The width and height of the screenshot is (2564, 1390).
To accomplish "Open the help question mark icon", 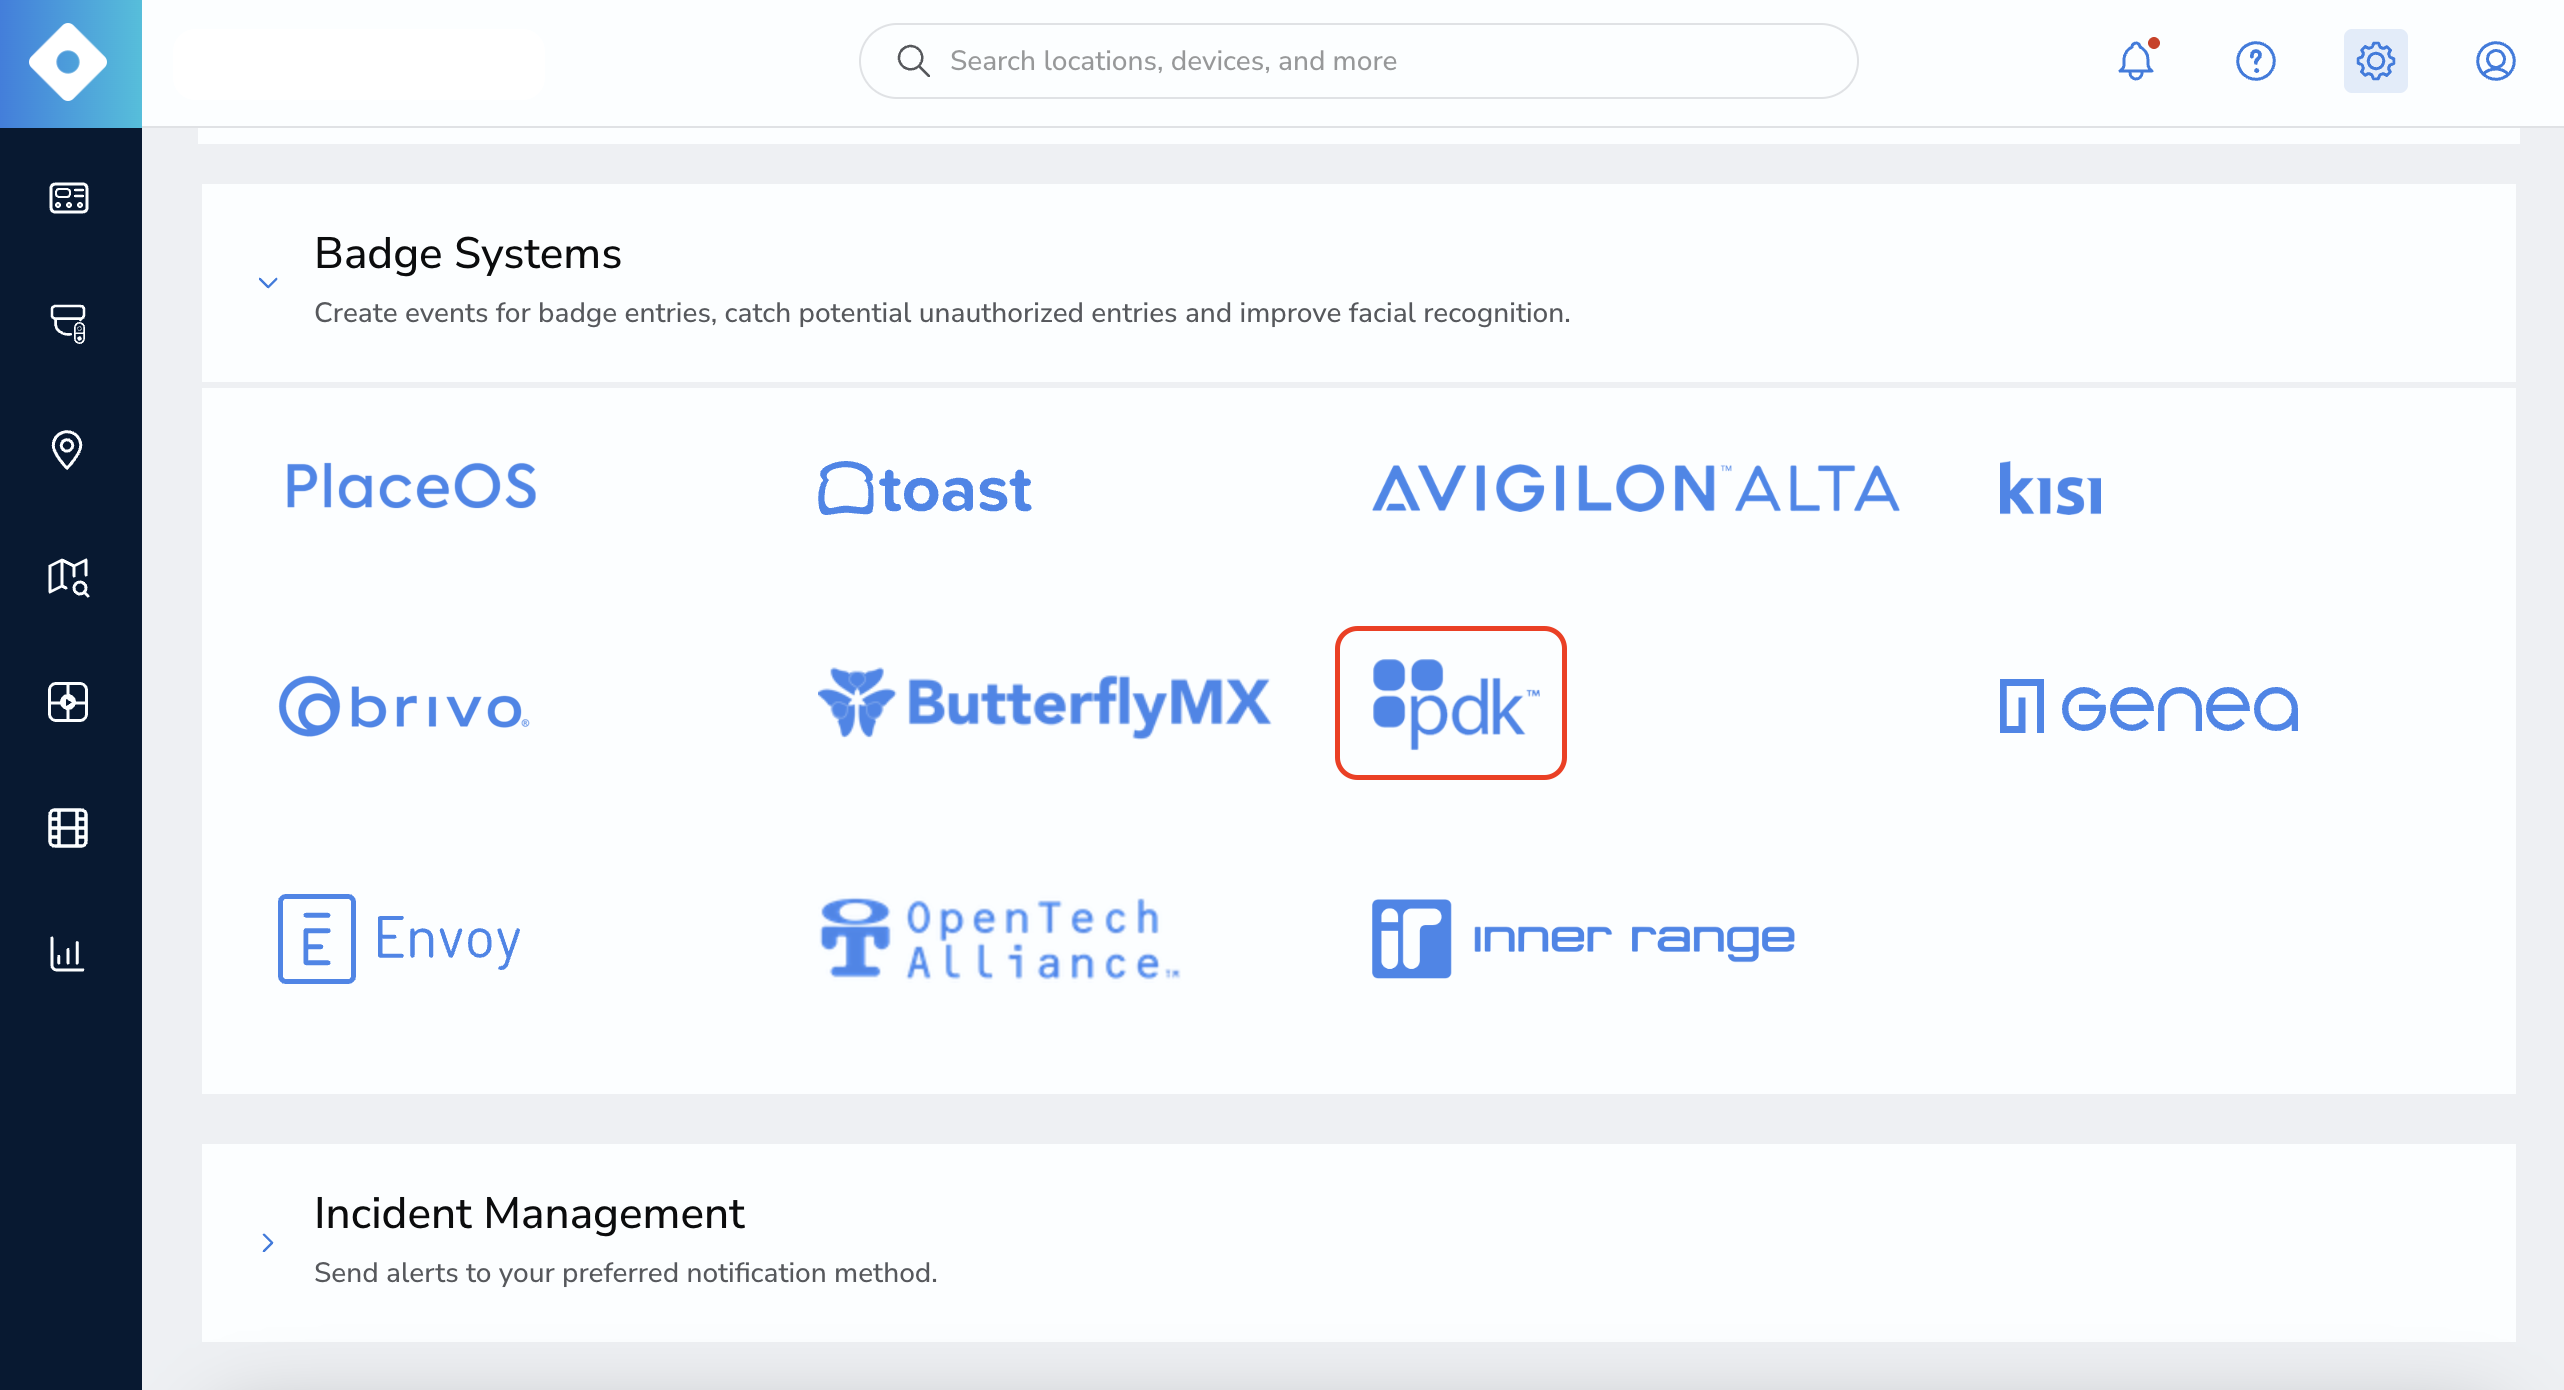I will coord(2256,61).
